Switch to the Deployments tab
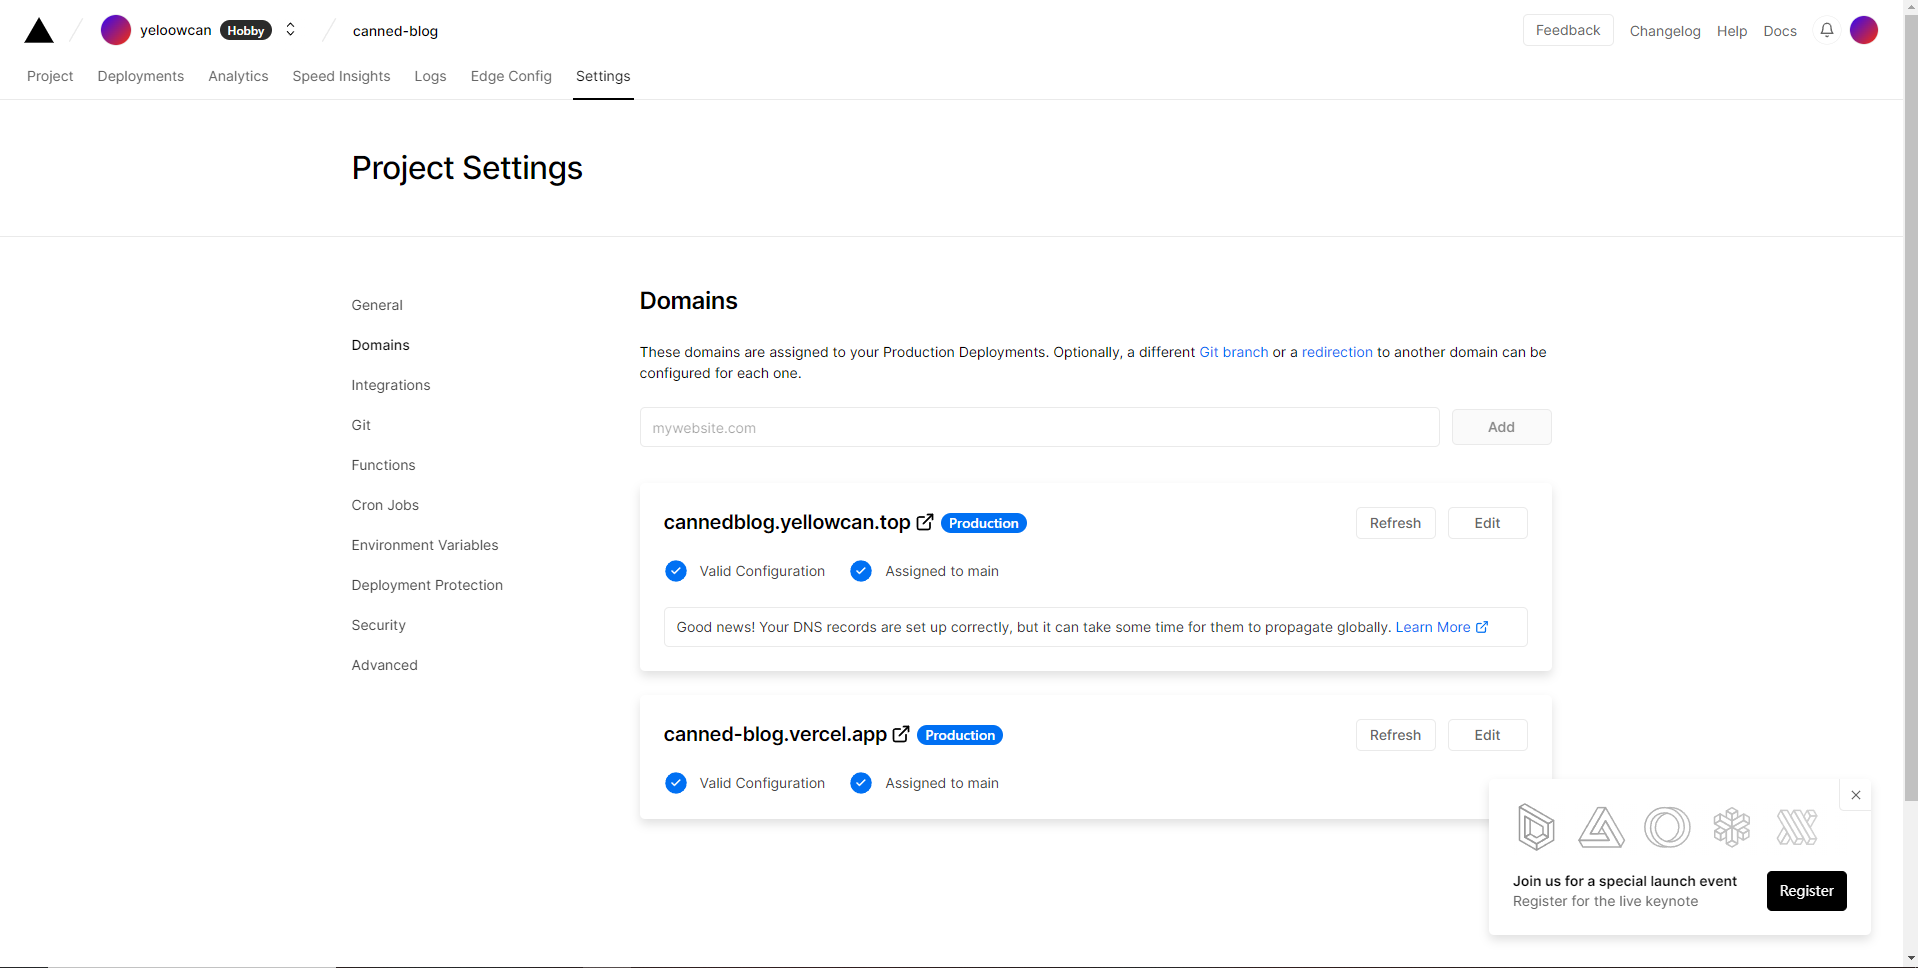 pyautogui.click(x=141, y=76)
